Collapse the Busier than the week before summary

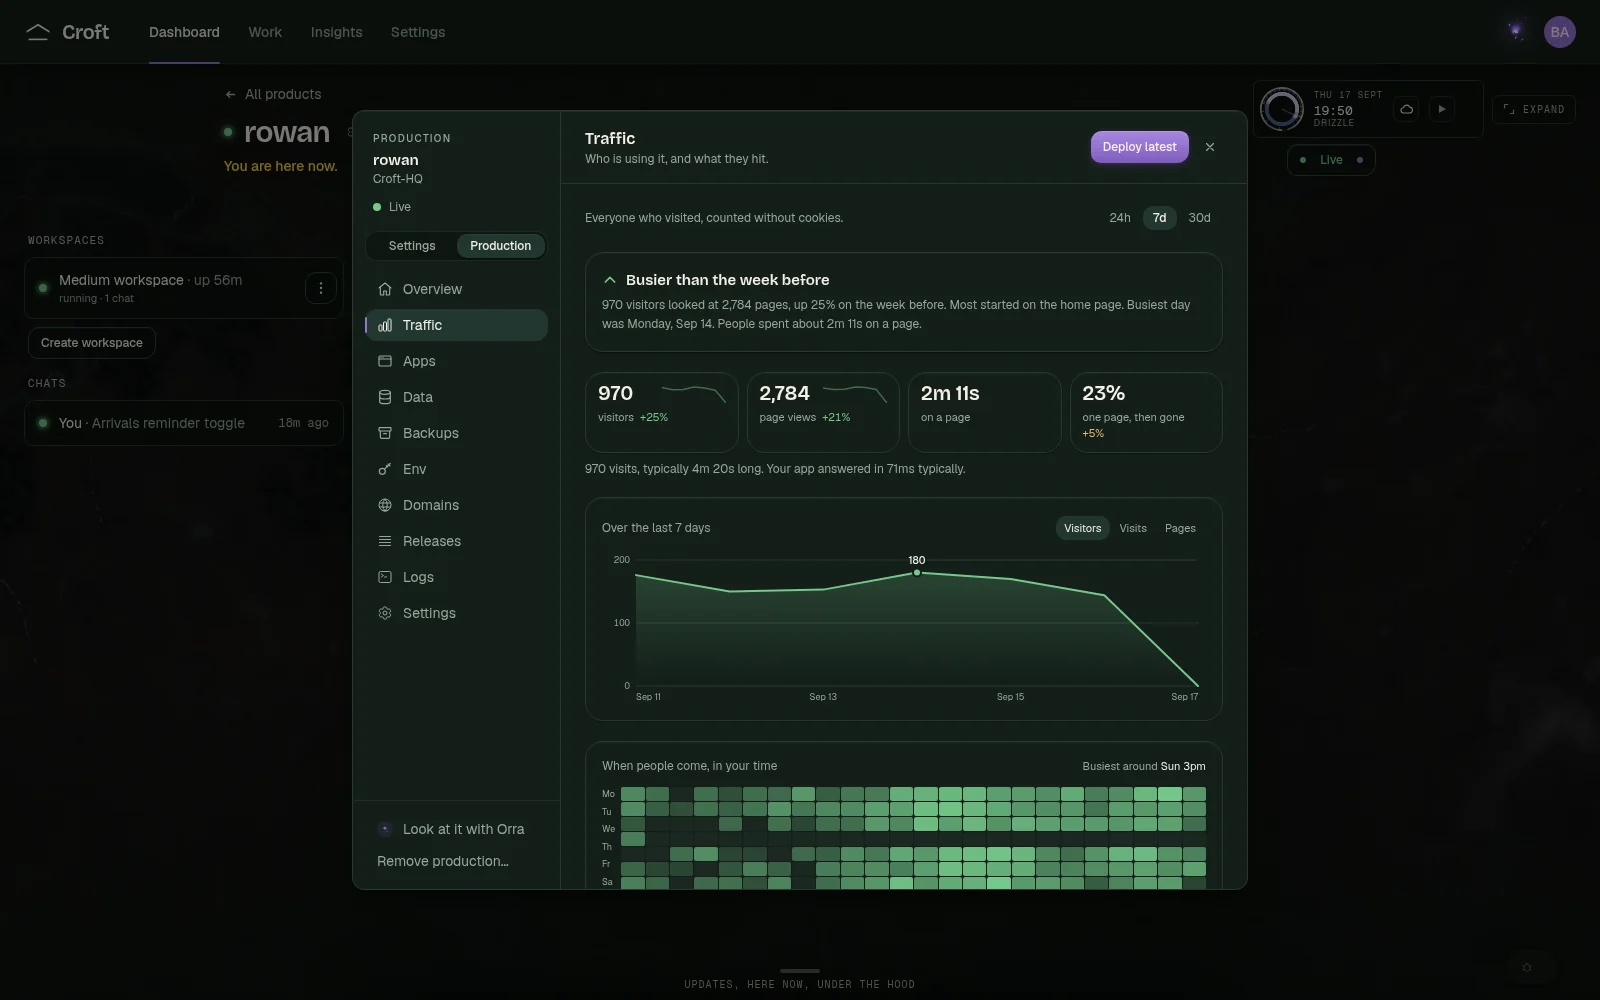pos(610,280)
